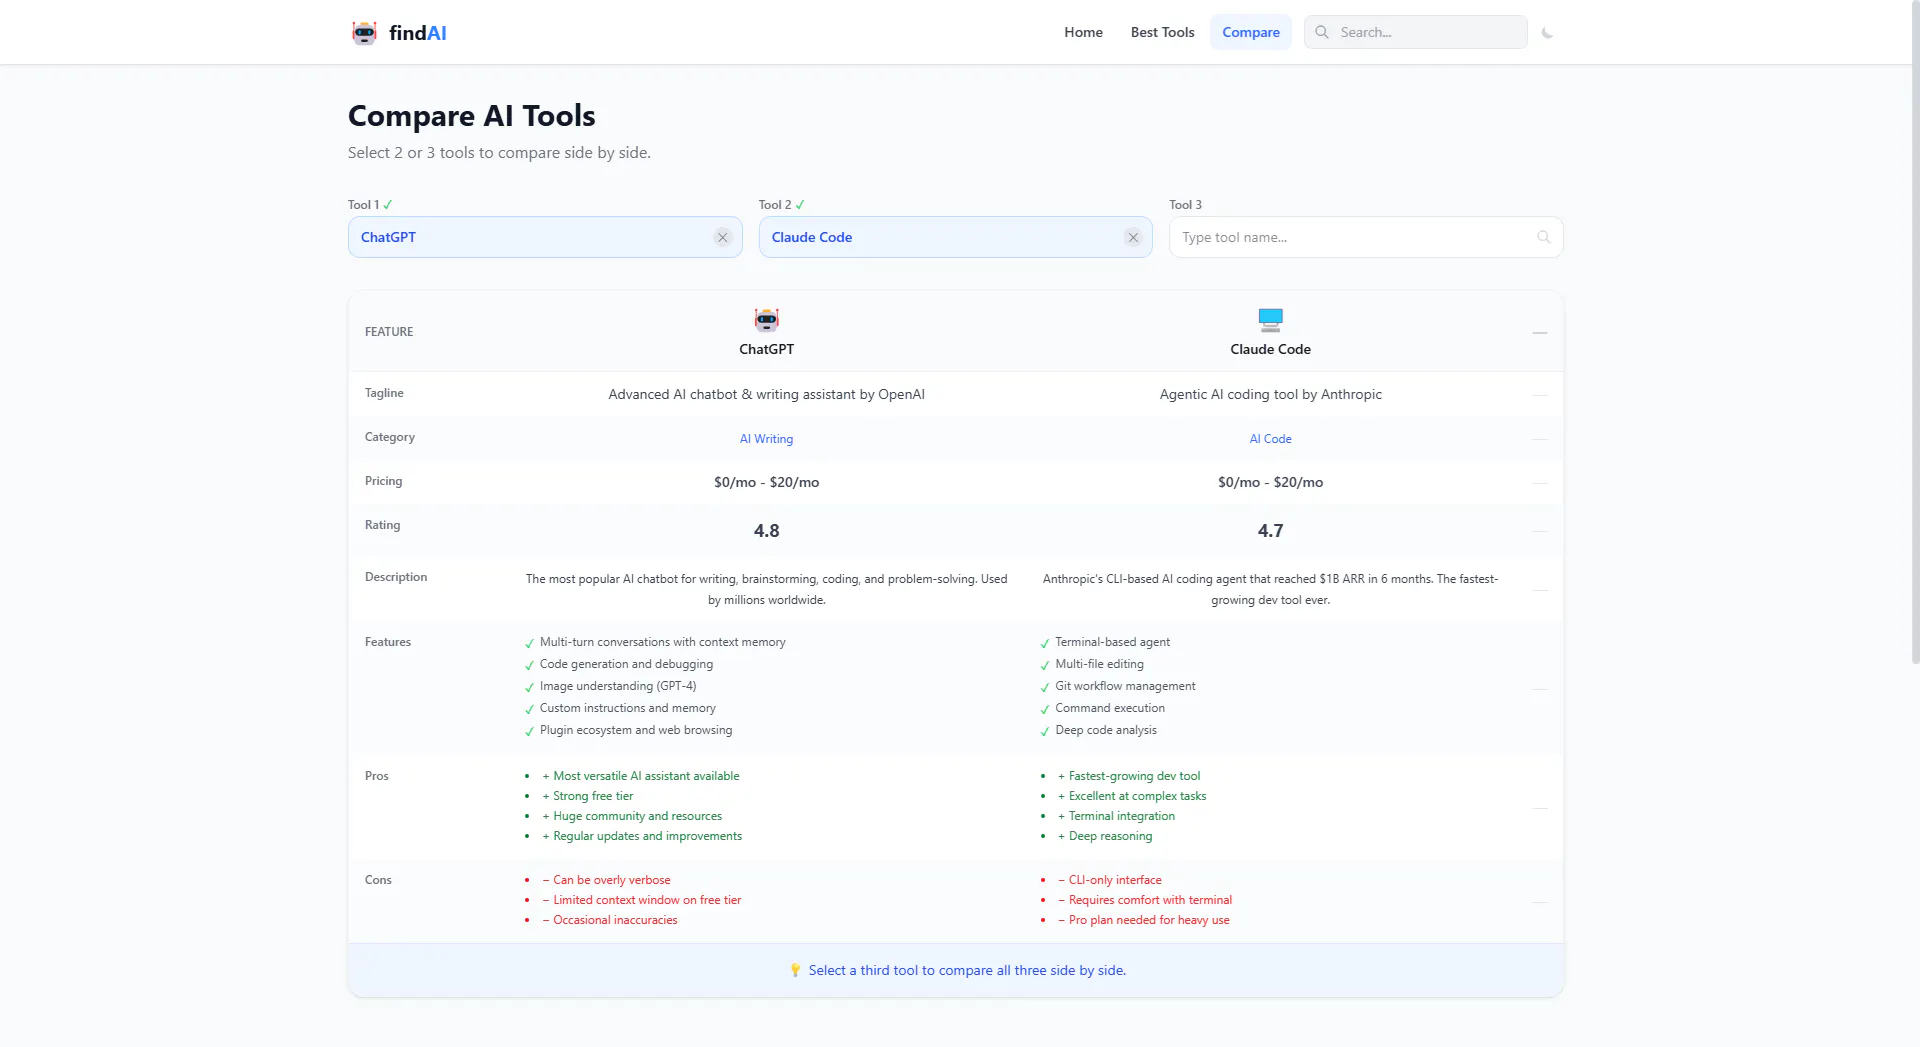The width and height of the screenshot is (1920, 1047).
Task: Select the Compare nav tab
Action: 1251,32
